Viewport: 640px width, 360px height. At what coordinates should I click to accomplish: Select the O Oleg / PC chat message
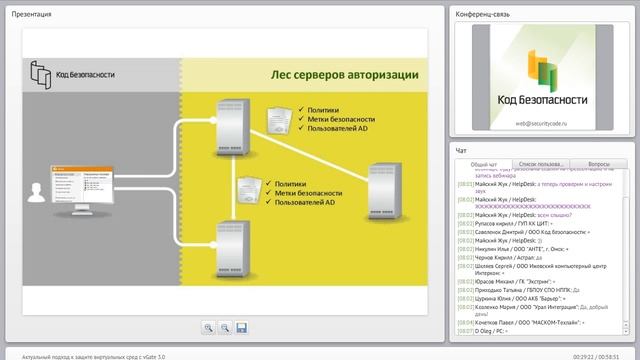[x=483, y=331]
